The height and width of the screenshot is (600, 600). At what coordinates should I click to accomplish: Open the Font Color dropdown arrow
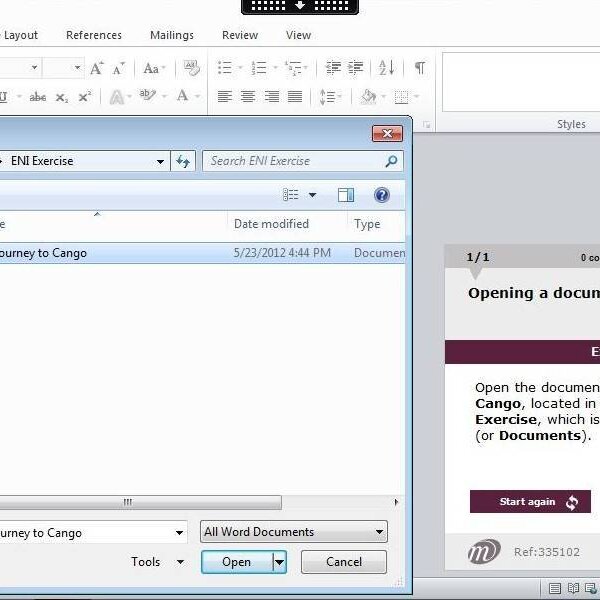point(198,96)
